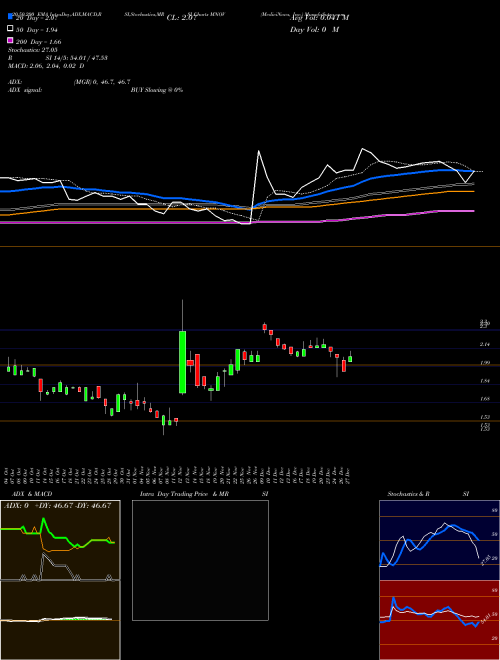The image size is (500, 660).
Task: Select the '200 Day = 1.66' label
Action: click(38, 42)
